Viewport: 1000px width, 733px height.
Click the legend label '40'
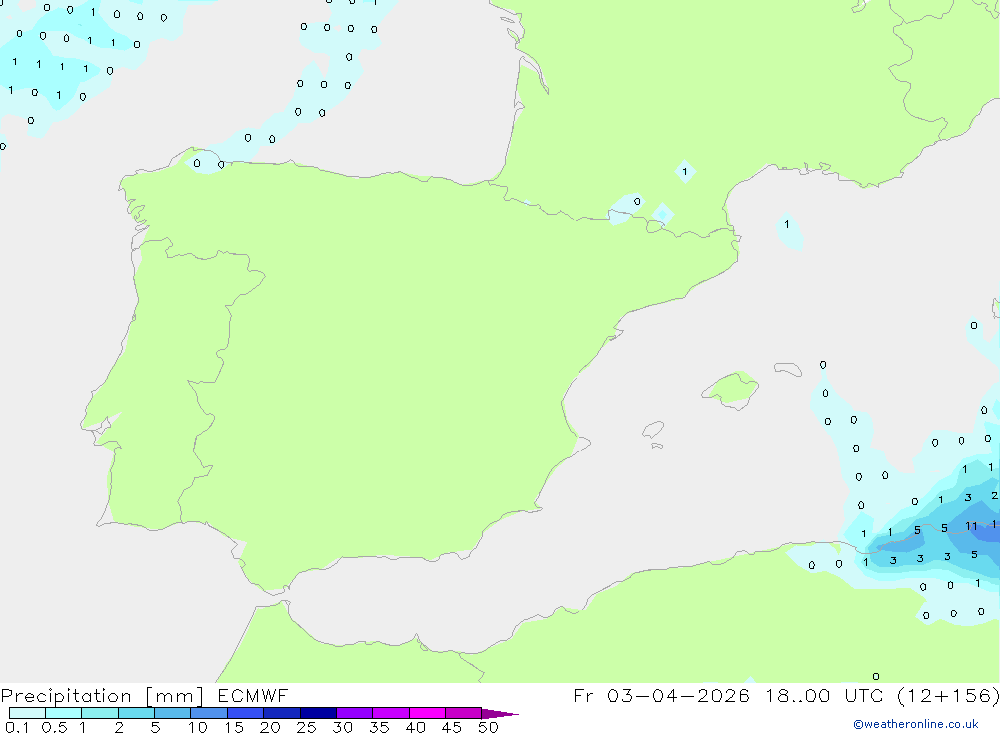click(x=415, y=727)
